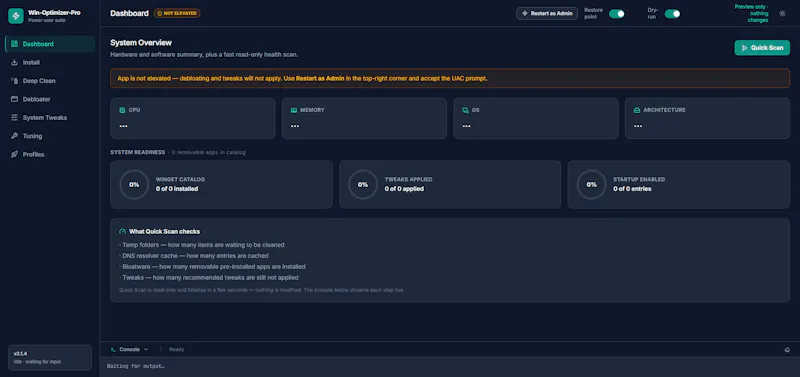800x377 pixels.
Task: Collapse the Console panel via its chevron
Action: click(146, 349)
